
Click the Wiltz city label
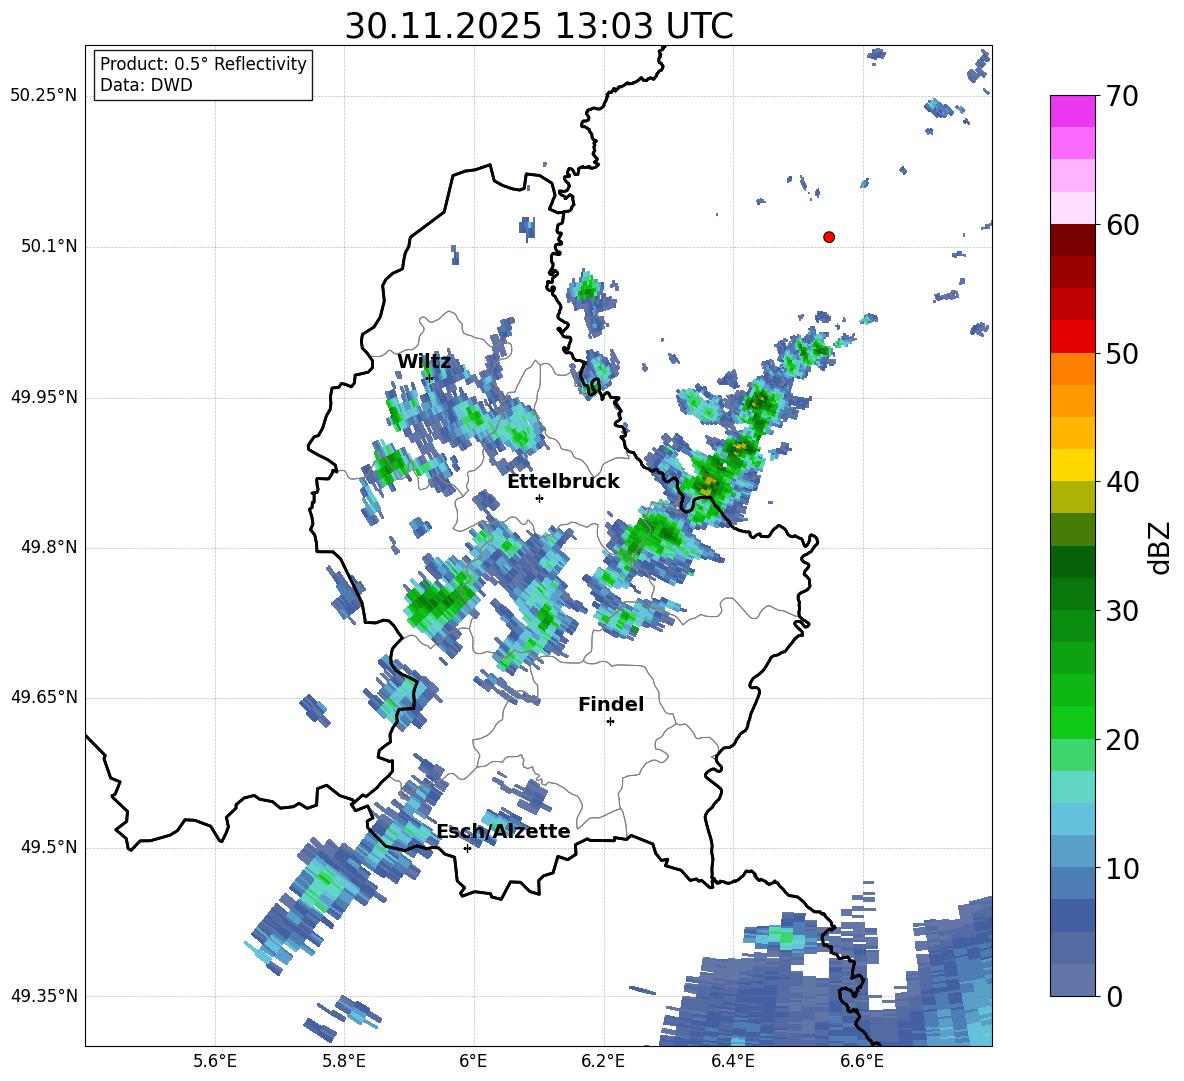424,362
